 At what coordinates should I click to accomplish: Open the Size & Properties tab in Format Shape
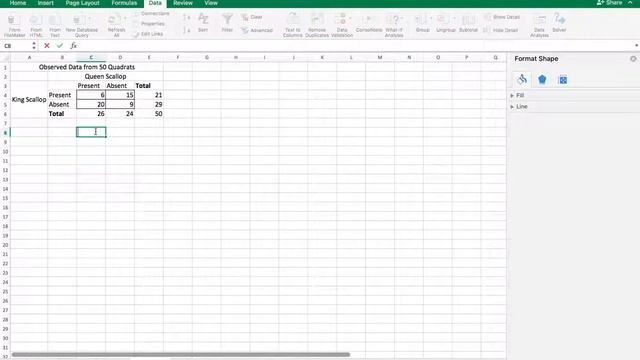tap(562, 80)
